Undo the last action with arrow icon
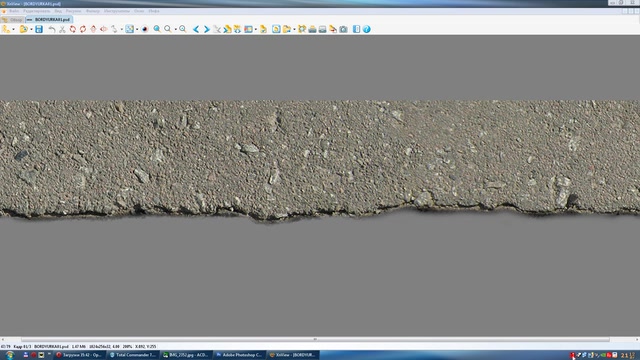This screenshot has width=640, height=360. 52,29
